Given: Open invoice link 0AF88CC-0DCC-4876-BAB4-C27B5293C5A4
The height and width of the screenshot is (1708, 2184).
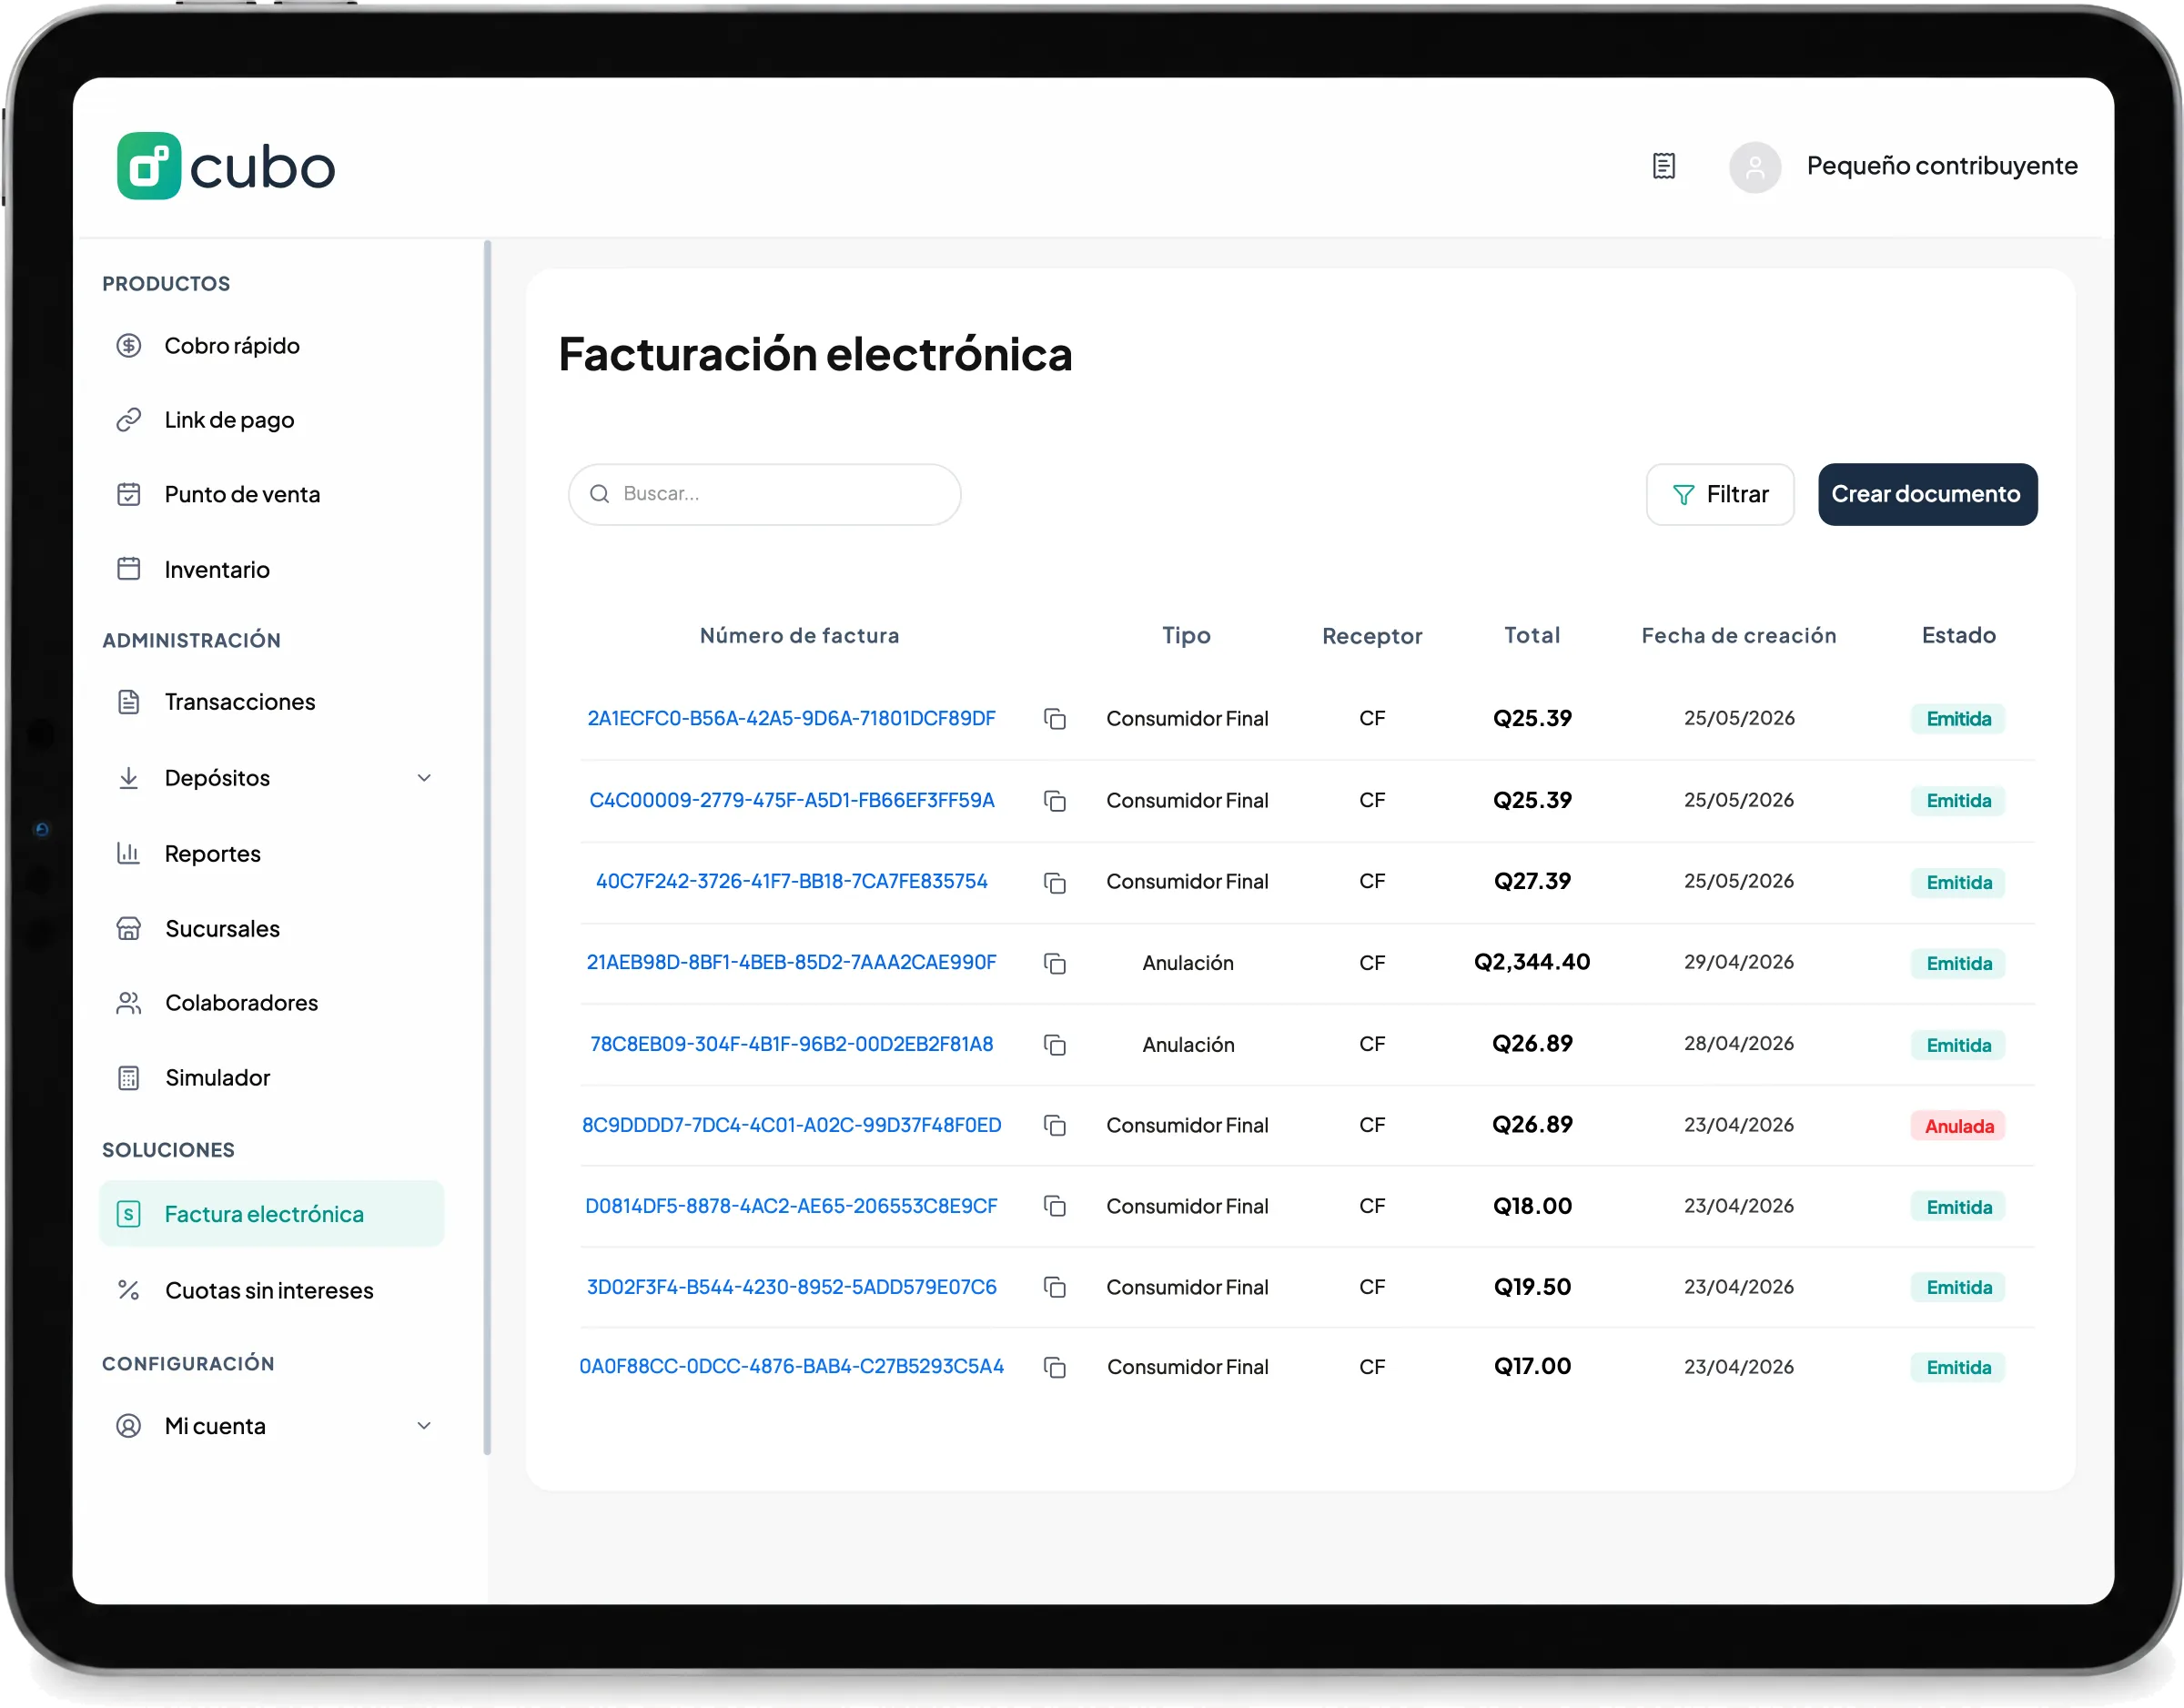Looking at the screenshot, I should [x=791, y=1367].
